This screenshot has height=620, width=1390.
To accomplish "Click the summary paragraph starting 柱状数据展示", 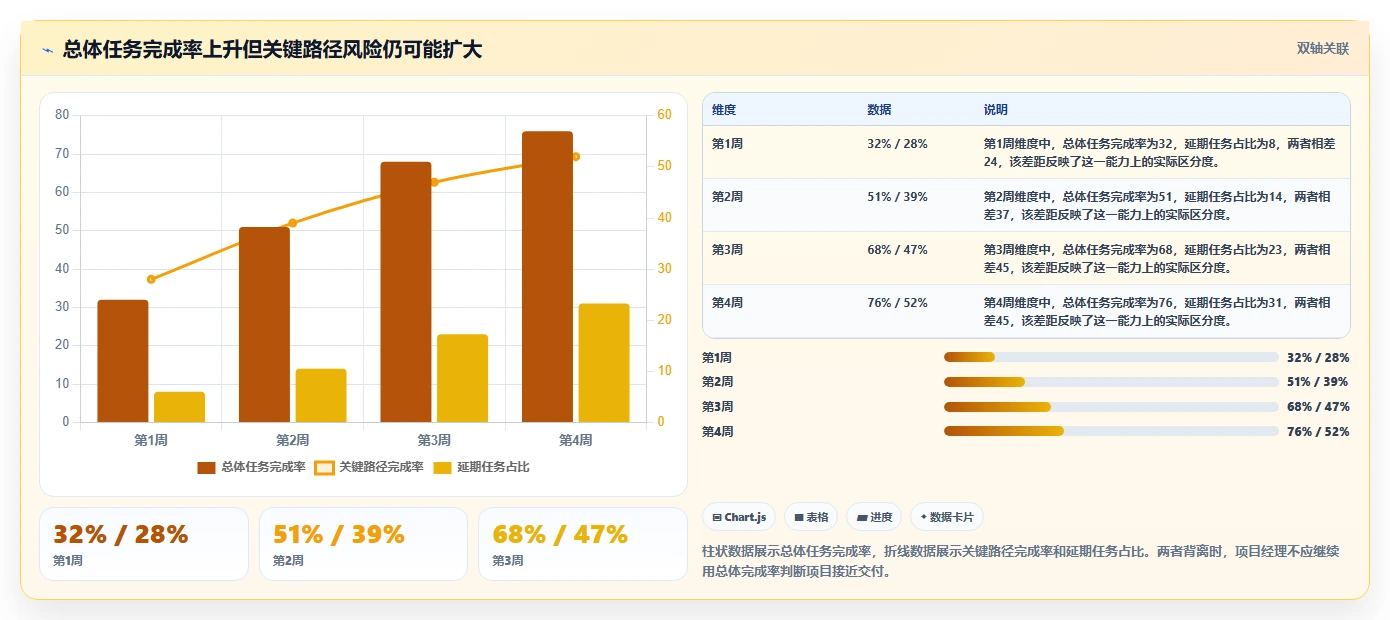I will click(1021, 562).
